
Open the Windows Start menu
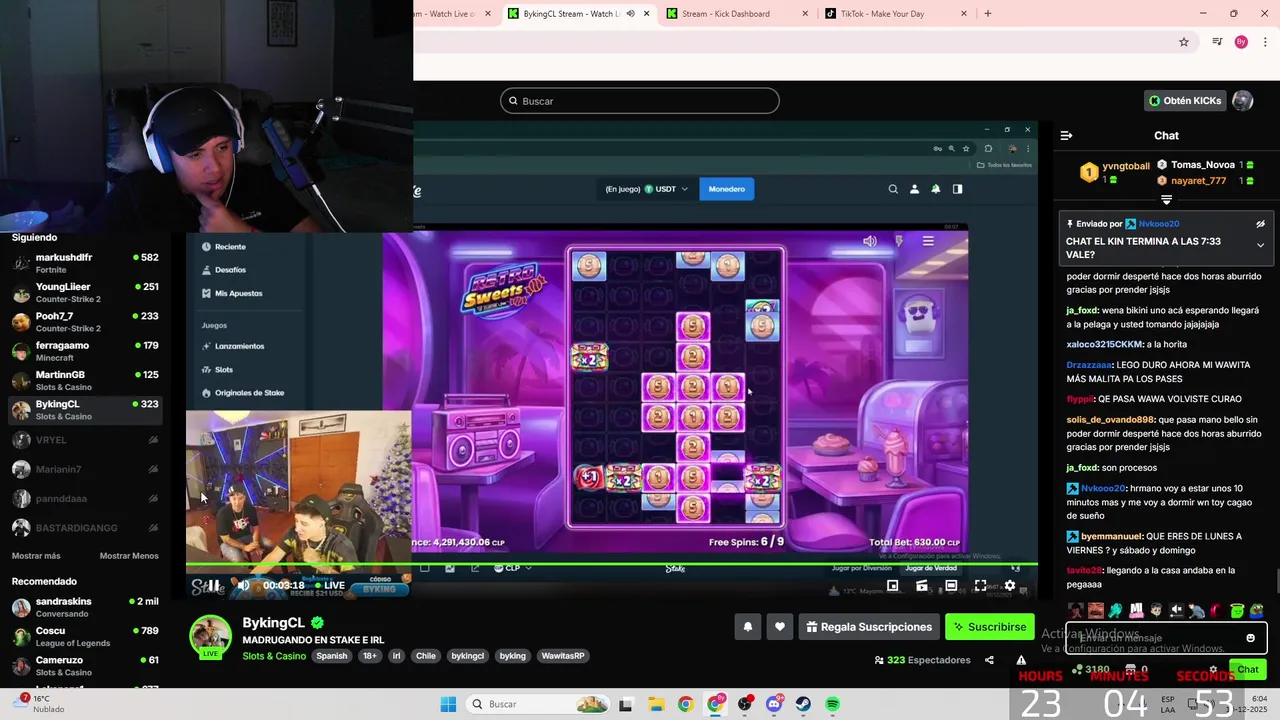[448, 704]
